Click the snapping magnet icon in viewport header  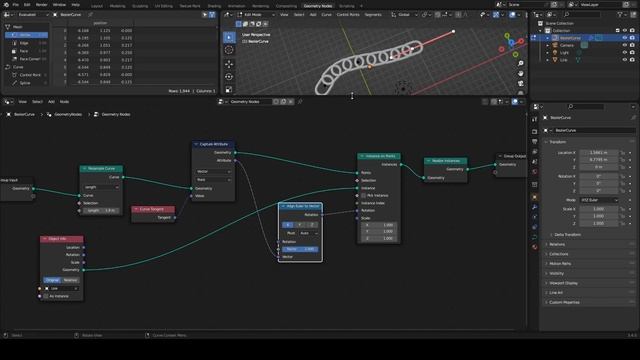tap(438, 15)
